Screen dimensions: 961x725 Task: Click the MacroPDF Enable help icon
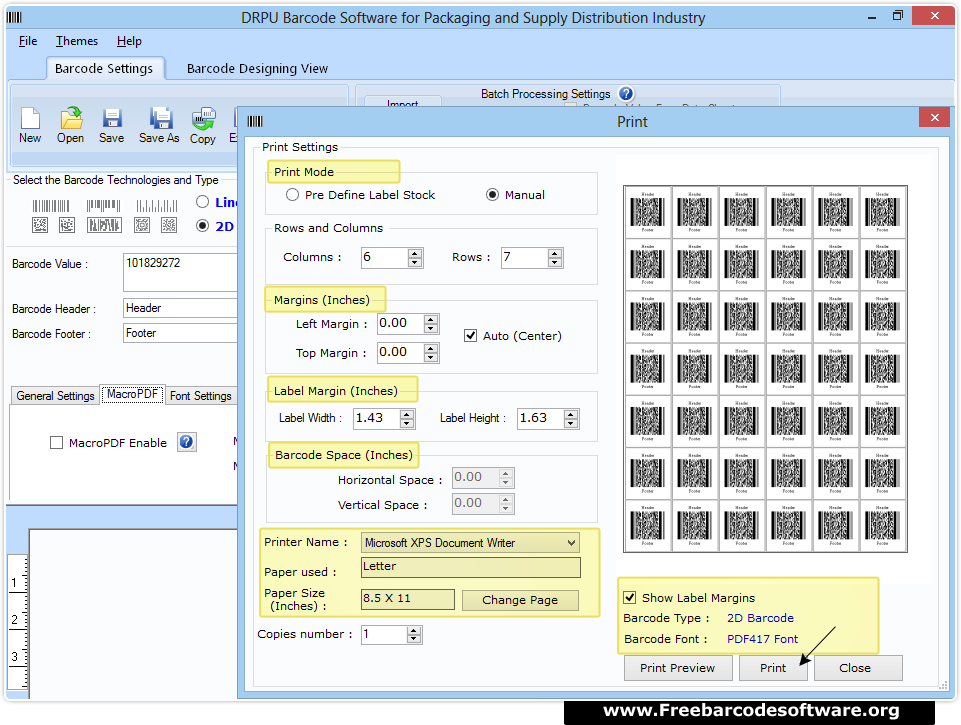(x=187, y=442)
